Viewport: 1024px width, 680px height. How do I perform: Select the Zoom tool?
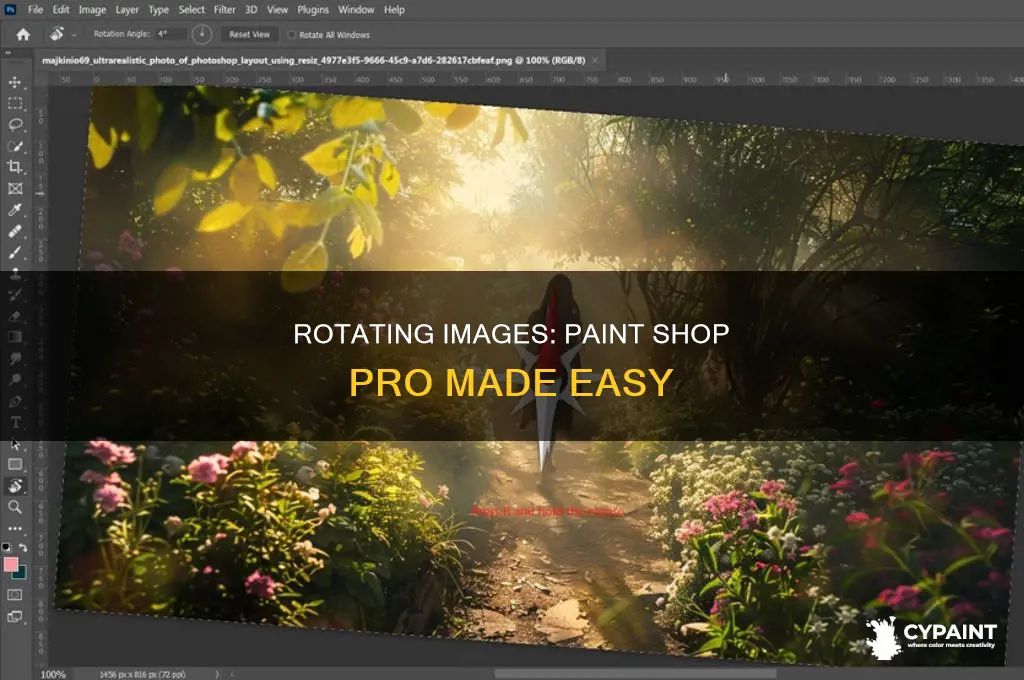coord(14,507)
